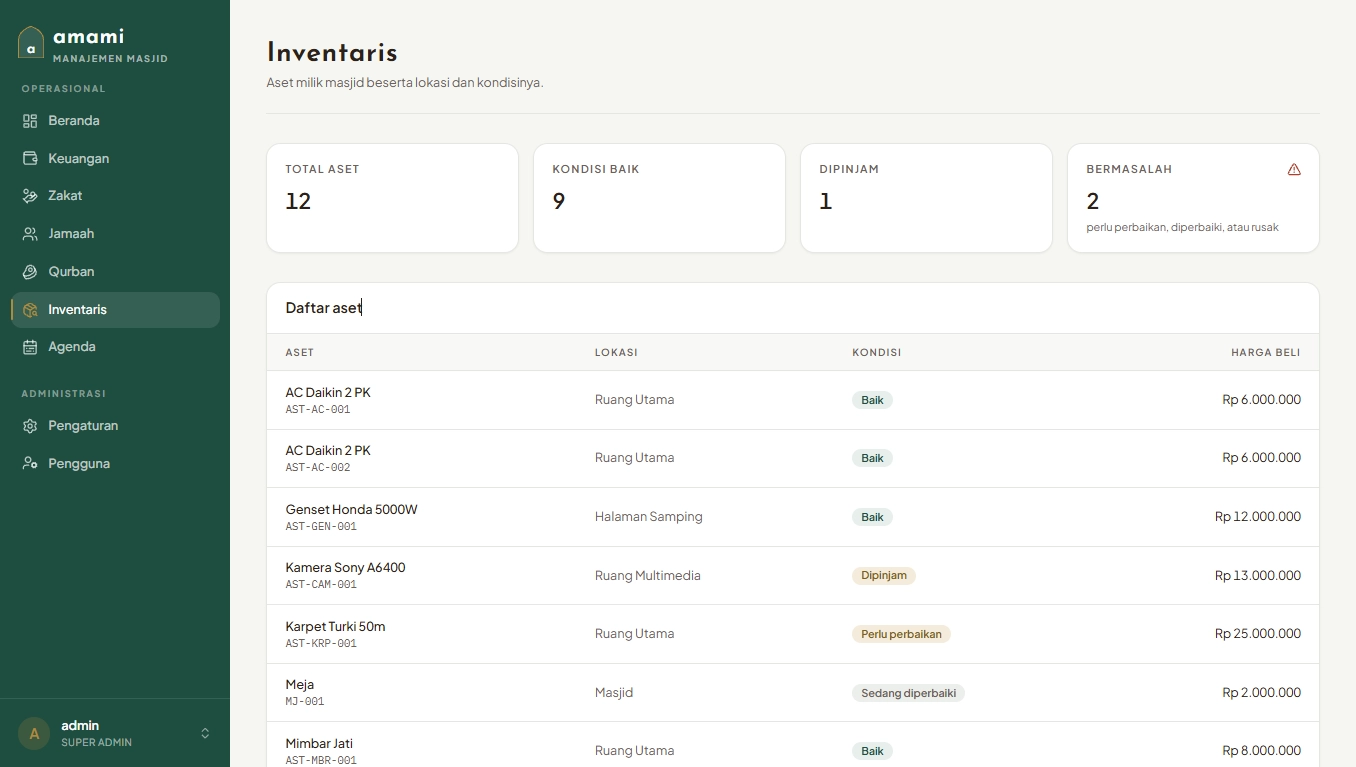
Task: Click the Dipinjam status badge
Action: (884, 575)
